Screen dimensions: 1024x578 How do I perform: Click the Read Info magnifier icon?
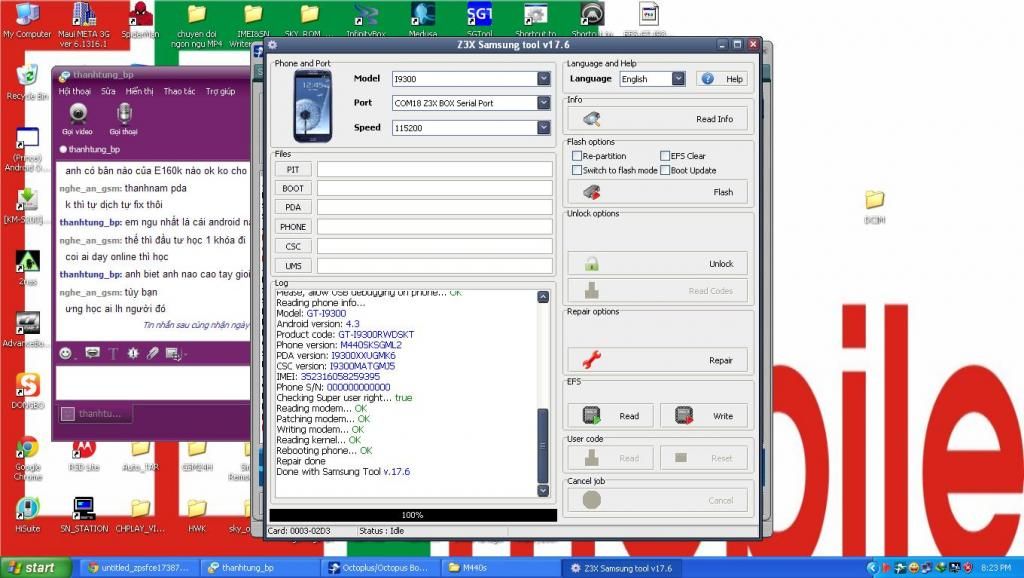pyautogui.click(x=592, y=119)
